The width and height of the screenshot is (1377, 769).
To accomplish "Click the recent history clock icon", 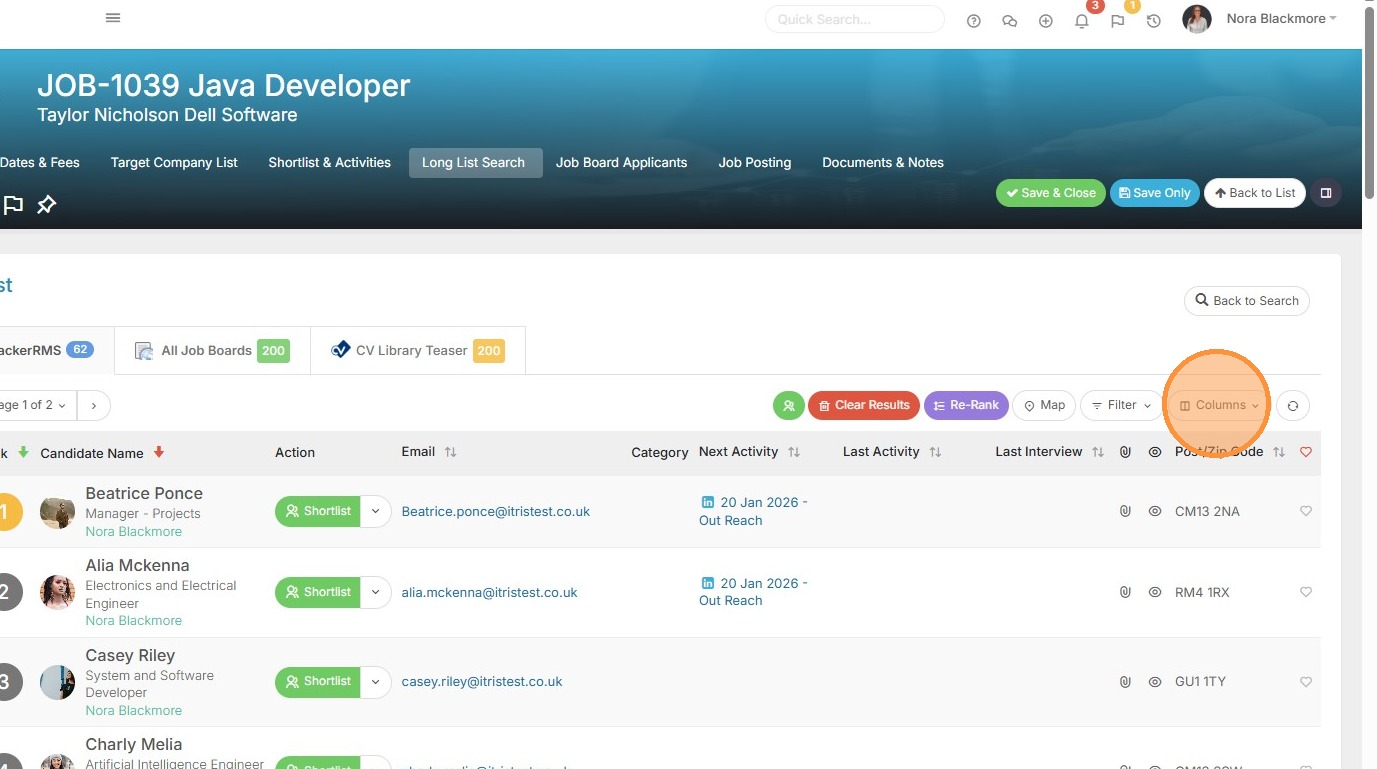I will (x=1153, y=21).
